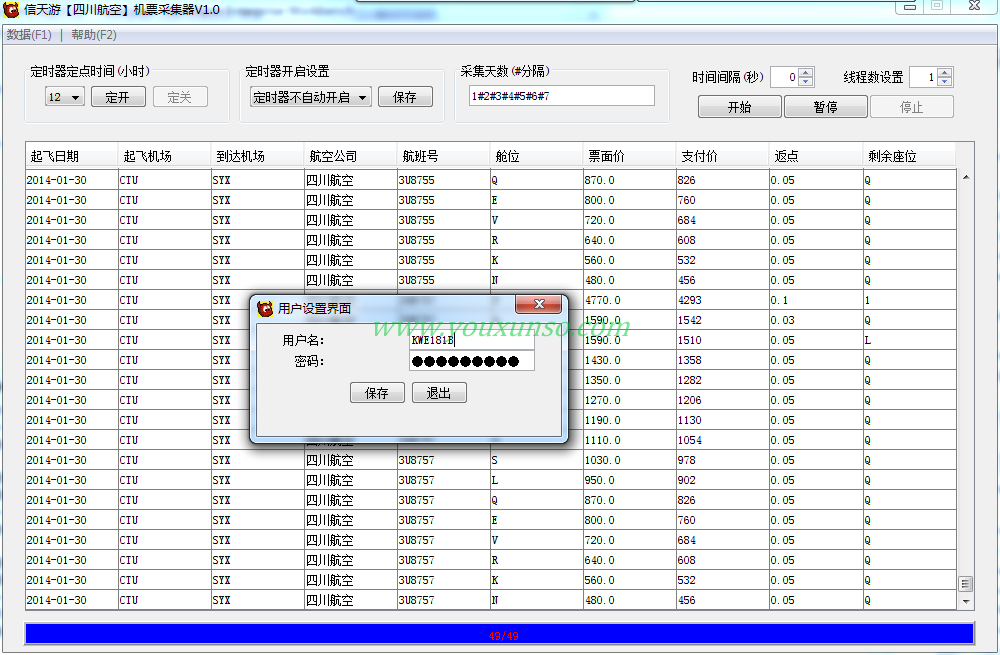Close the 用户设置界面 dialog

pyautogui.click(x=539, y=305)
